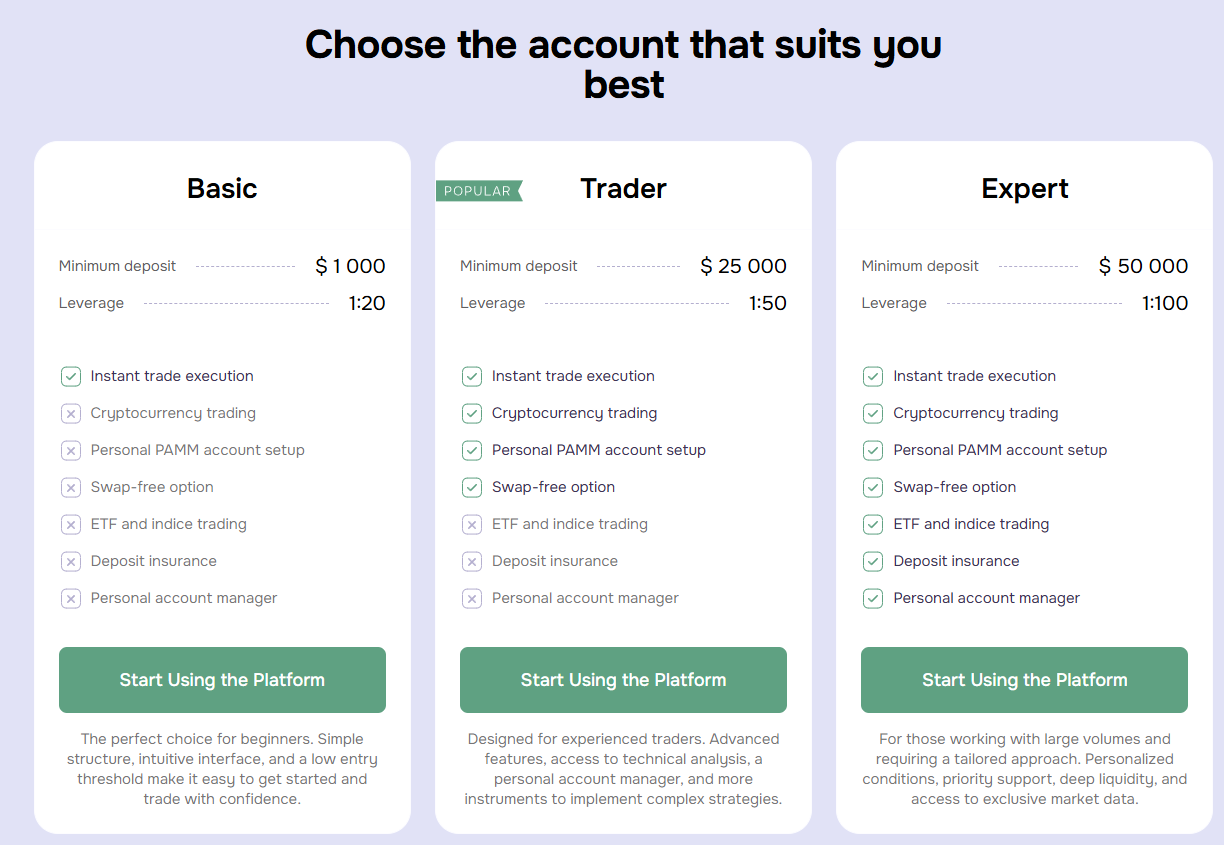Click the X icon beside Basic Personal account manager
The width and height of the screenshot is (1224, 845).
tap(71, 598)
